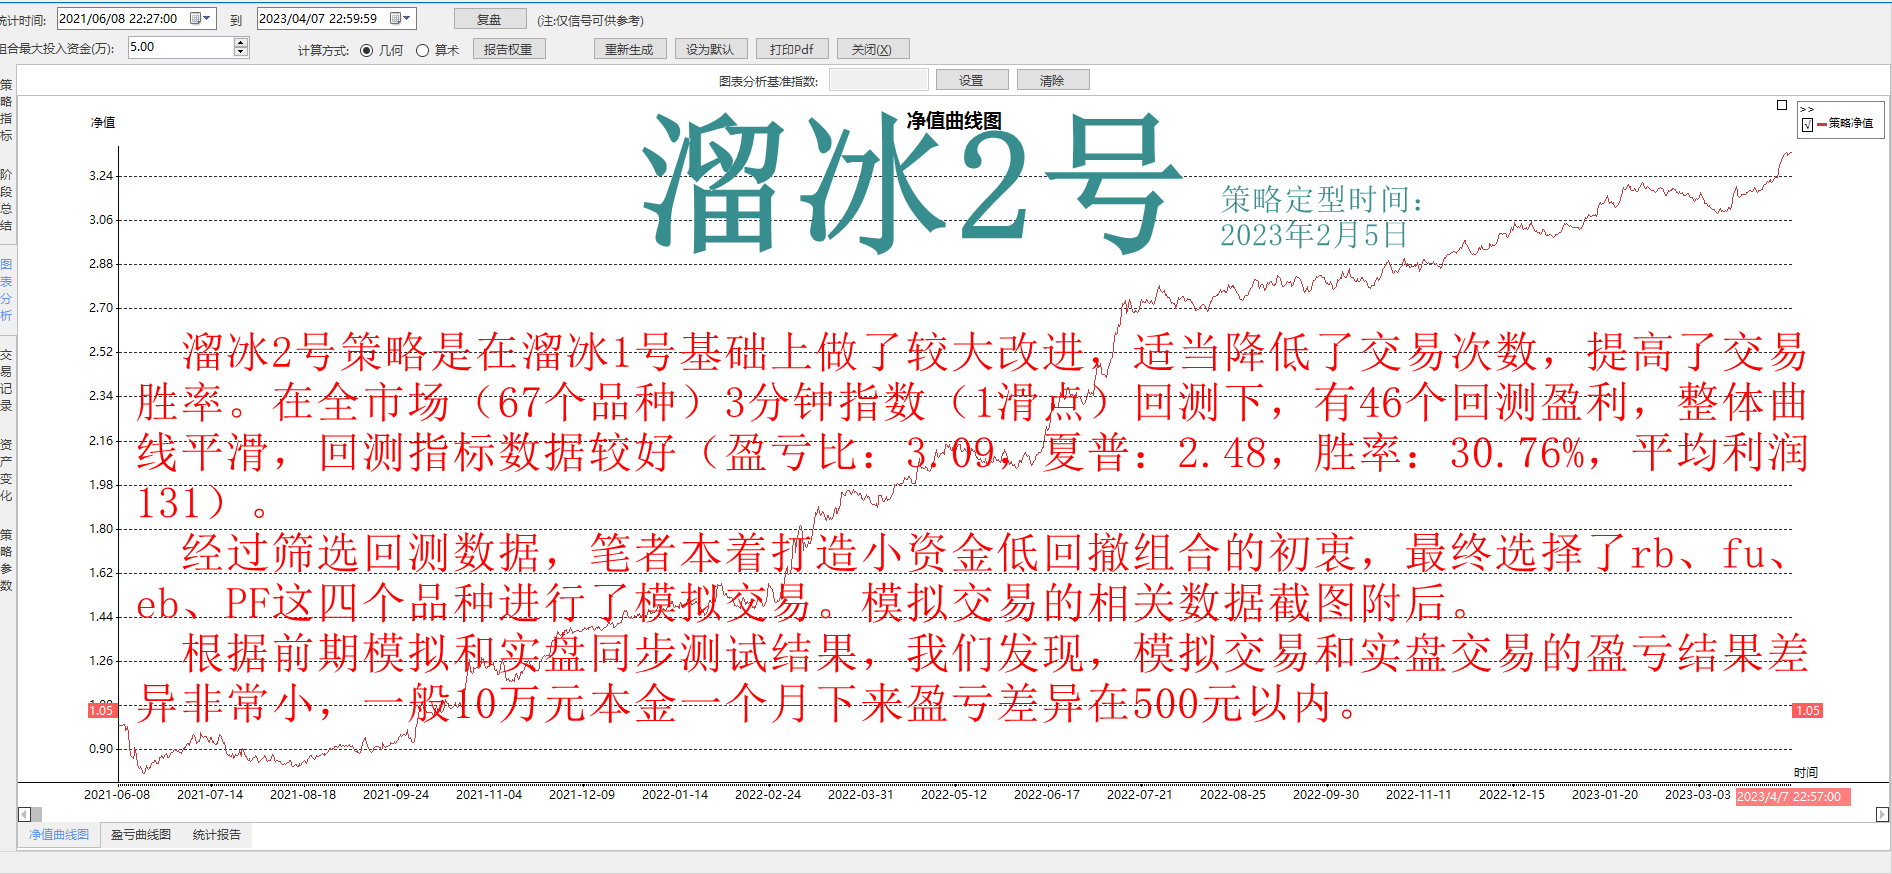The image size is (1892, 874).
Task: Open the 图表分析 side tab
Action: click(x=7, y=290)
